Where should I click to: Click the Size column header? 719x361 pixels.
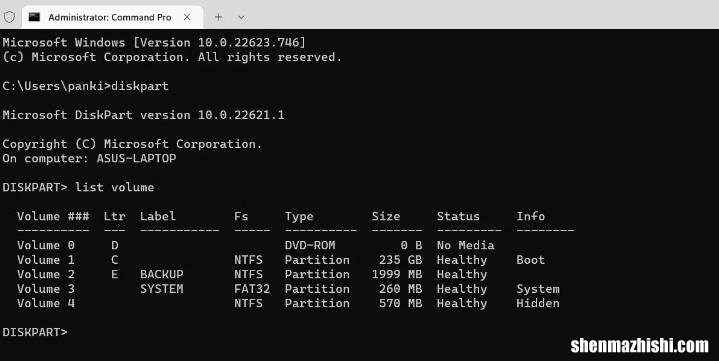tap(386, 217)
